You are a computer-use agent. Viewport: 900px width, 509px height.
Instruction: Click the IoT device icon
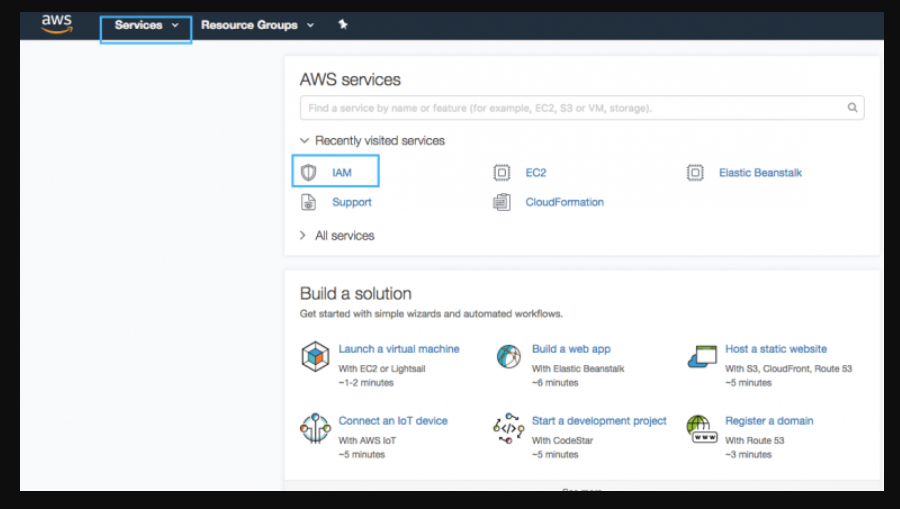coord(315,428)
